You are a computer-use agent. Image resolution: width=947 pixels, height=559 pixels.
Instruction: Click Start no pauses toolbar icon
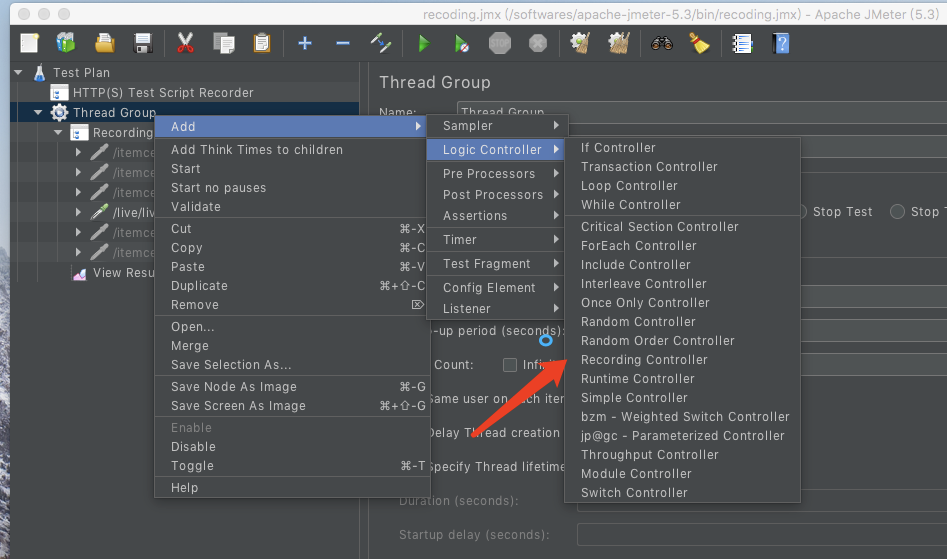tap(461, 43)
